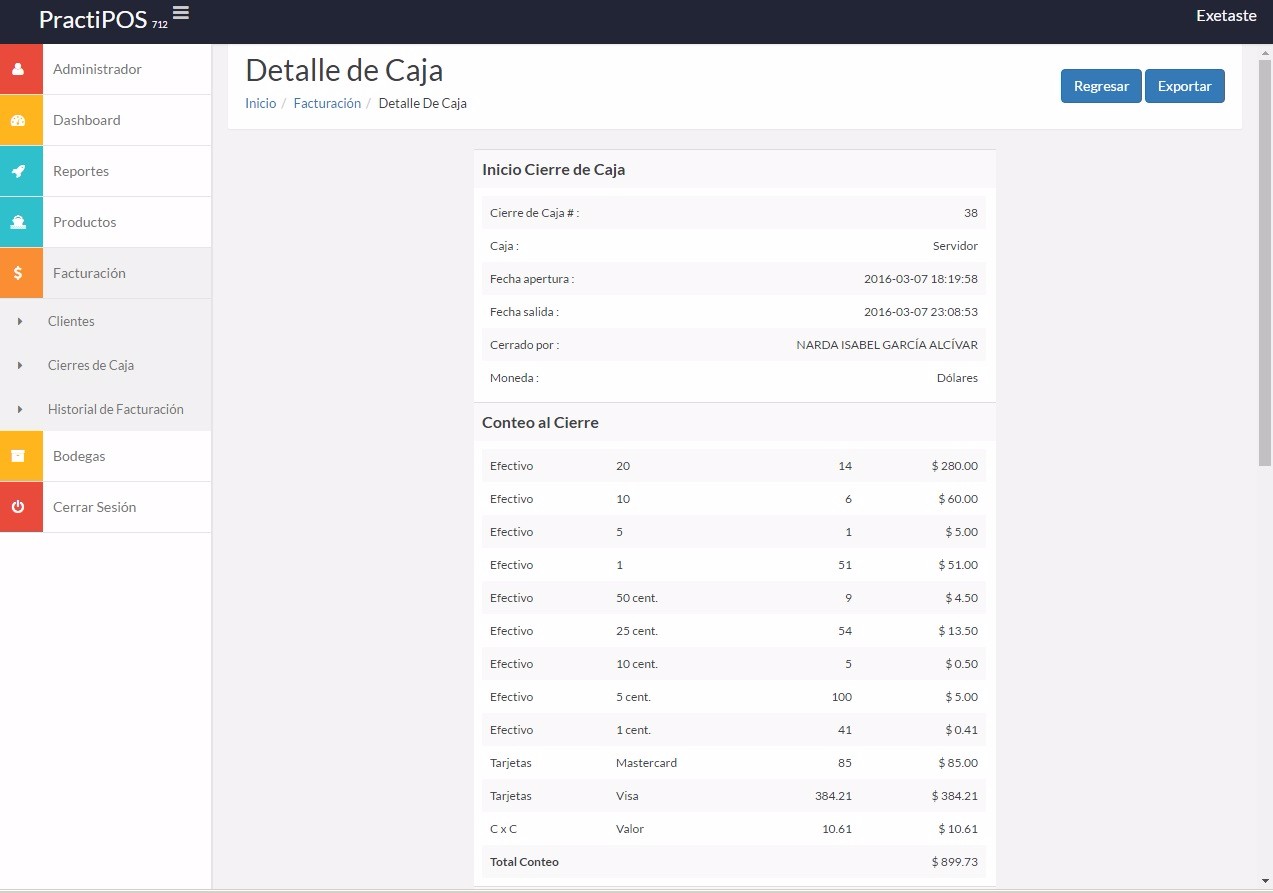
Task: Click the quantity 100 in 5 cent. row
Action: 842,697
